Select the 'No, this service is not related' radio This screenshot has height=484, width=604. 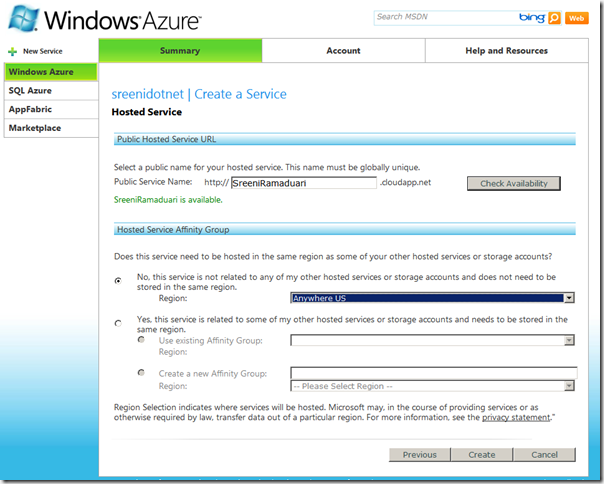click(118, 281)
